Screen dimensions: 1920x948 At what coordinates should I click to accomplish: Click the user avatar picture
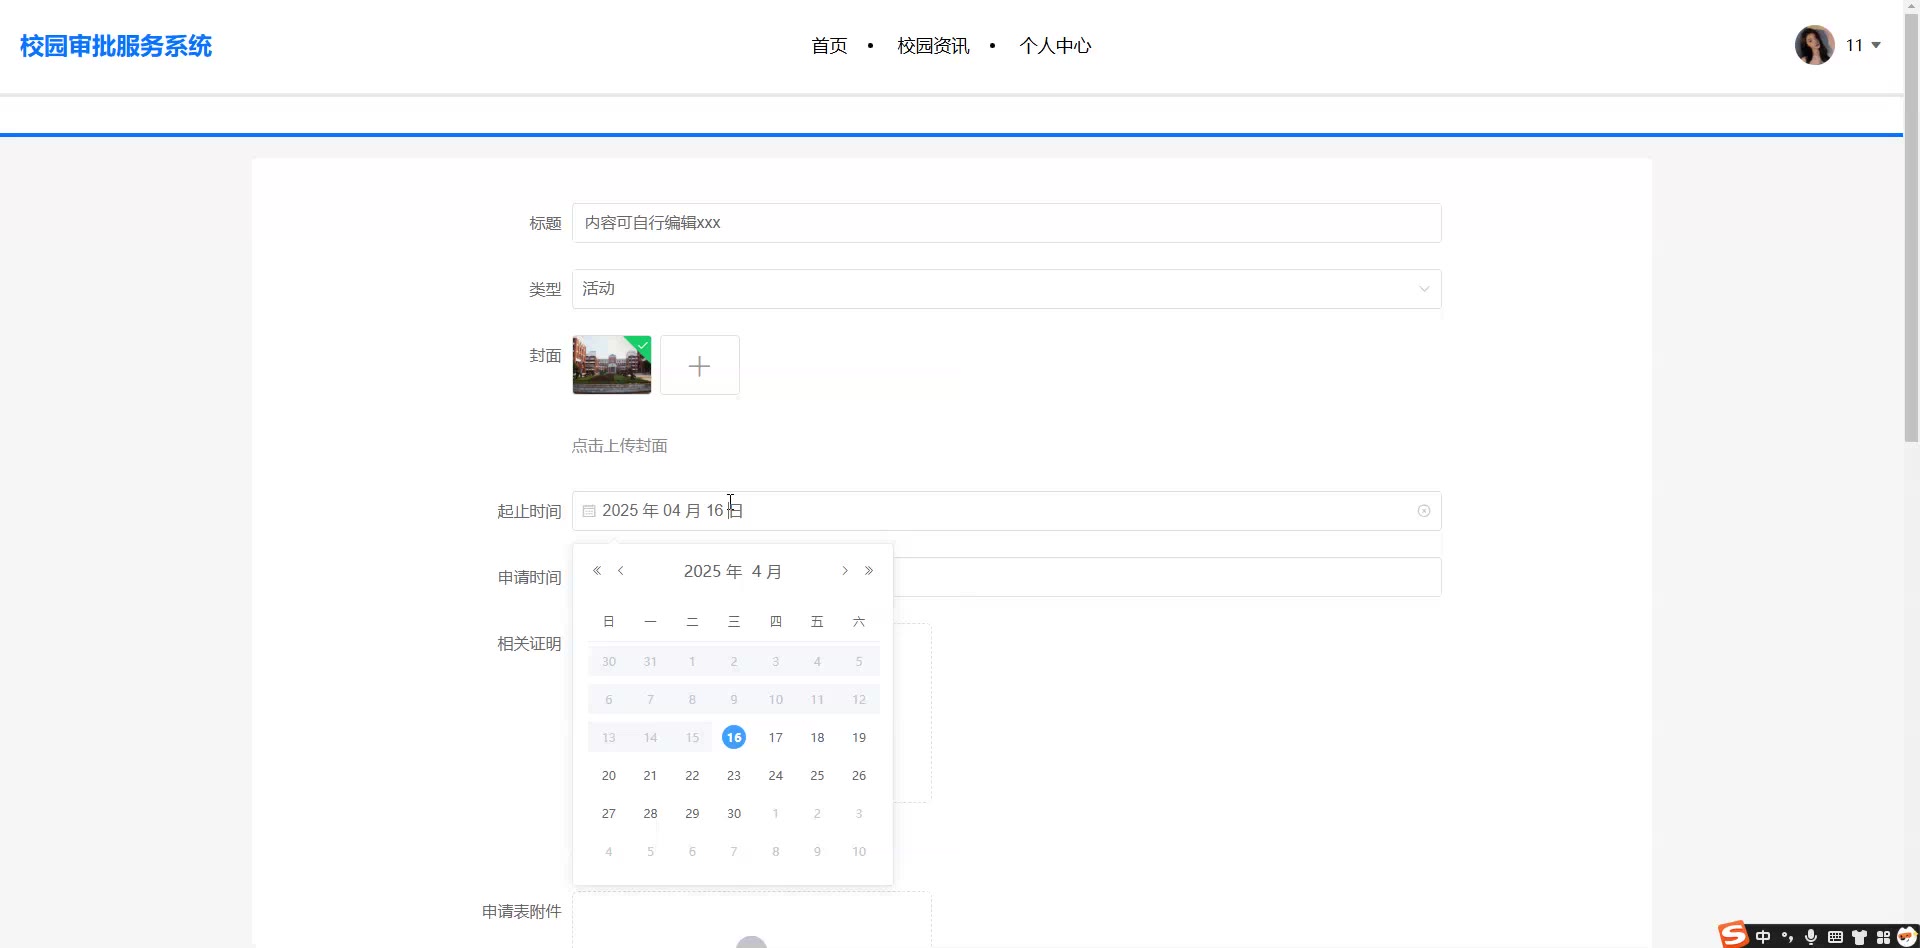point(1813,45)
